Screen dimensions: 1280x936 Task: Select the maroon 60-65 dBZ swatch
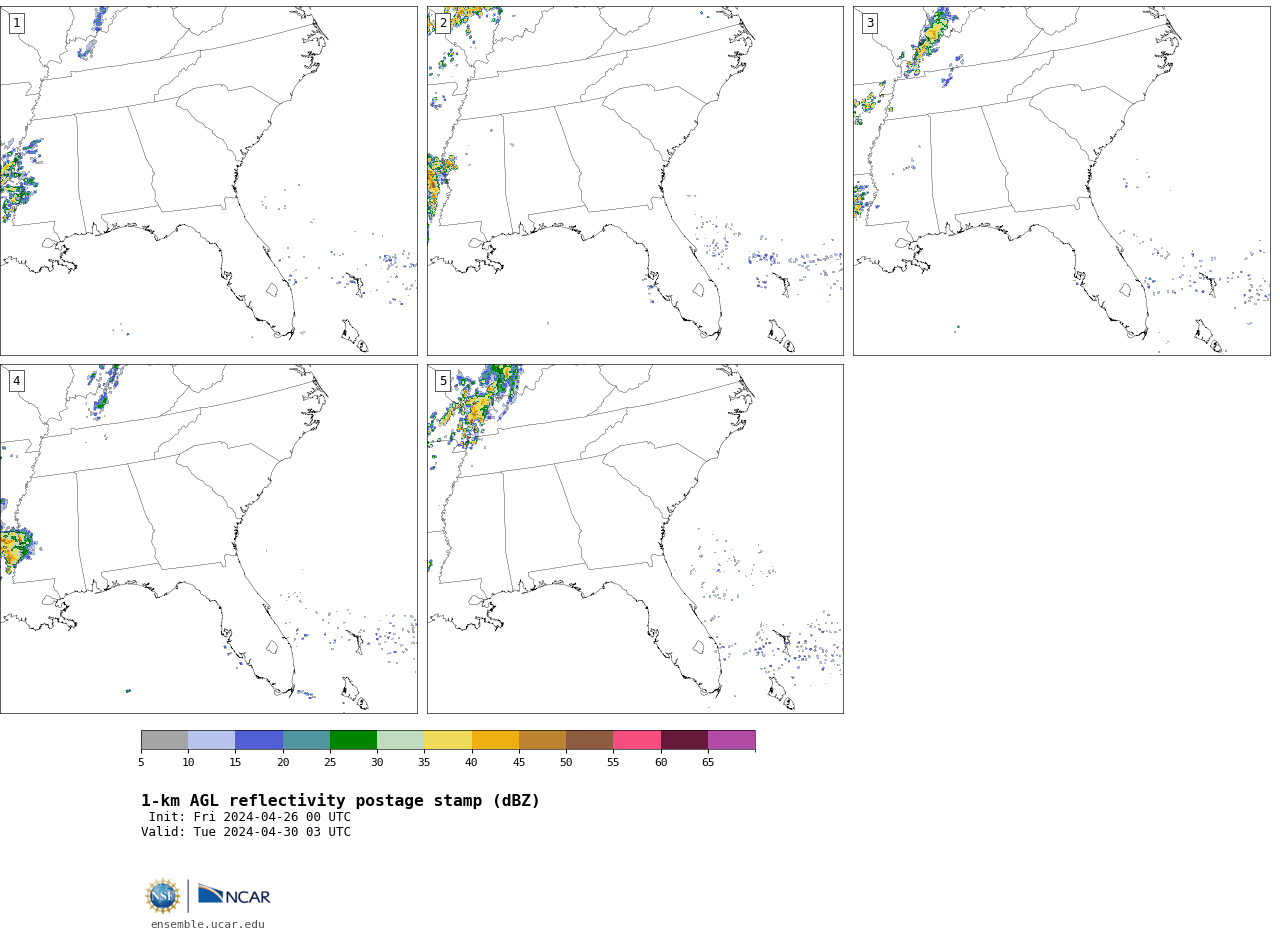(684, 740)
